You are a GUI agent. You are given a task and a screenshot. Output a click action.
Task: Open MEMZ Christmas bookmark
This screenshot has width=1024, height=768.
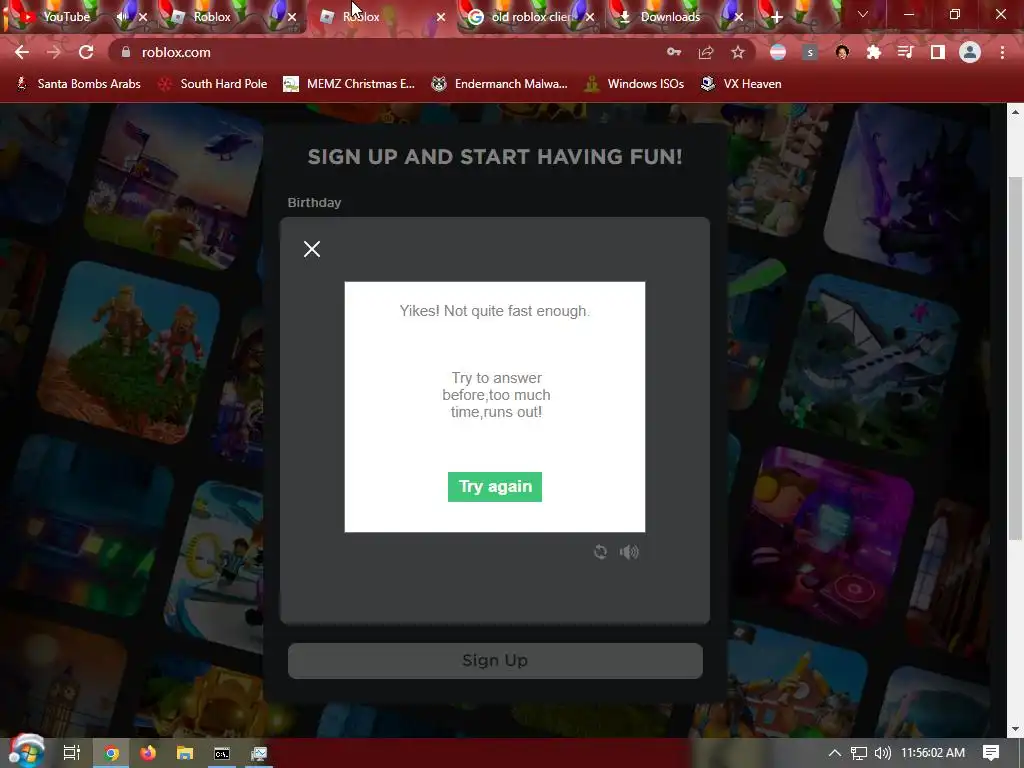point(349,84)
